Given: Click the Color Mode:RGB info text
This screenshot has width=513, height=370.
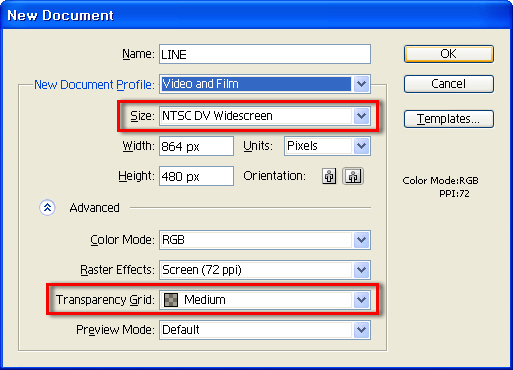Looking at the screenshot, I should click(440, 181).
